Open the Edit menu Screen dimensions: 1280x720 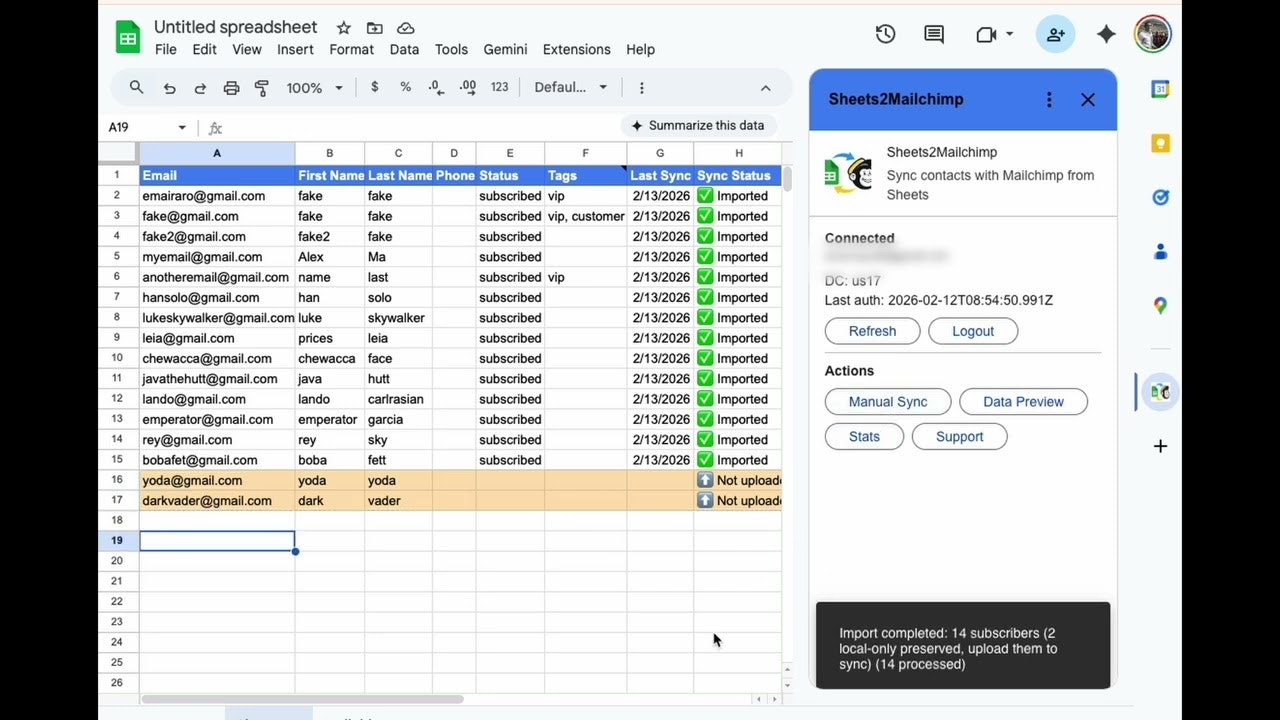(x=204, y=49)
